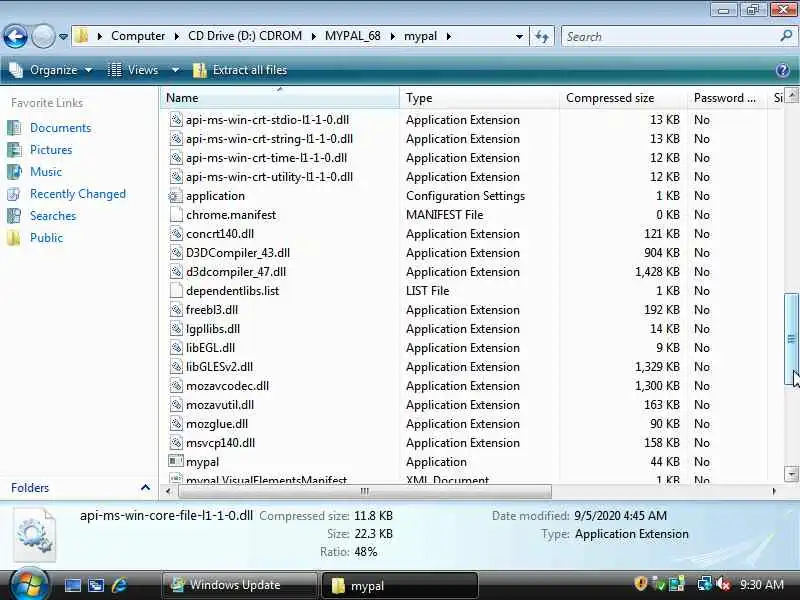Image resolution: width=800 pixels, height=600 pixels.
Task: Sort by Password column header
Action: [727, 97]
